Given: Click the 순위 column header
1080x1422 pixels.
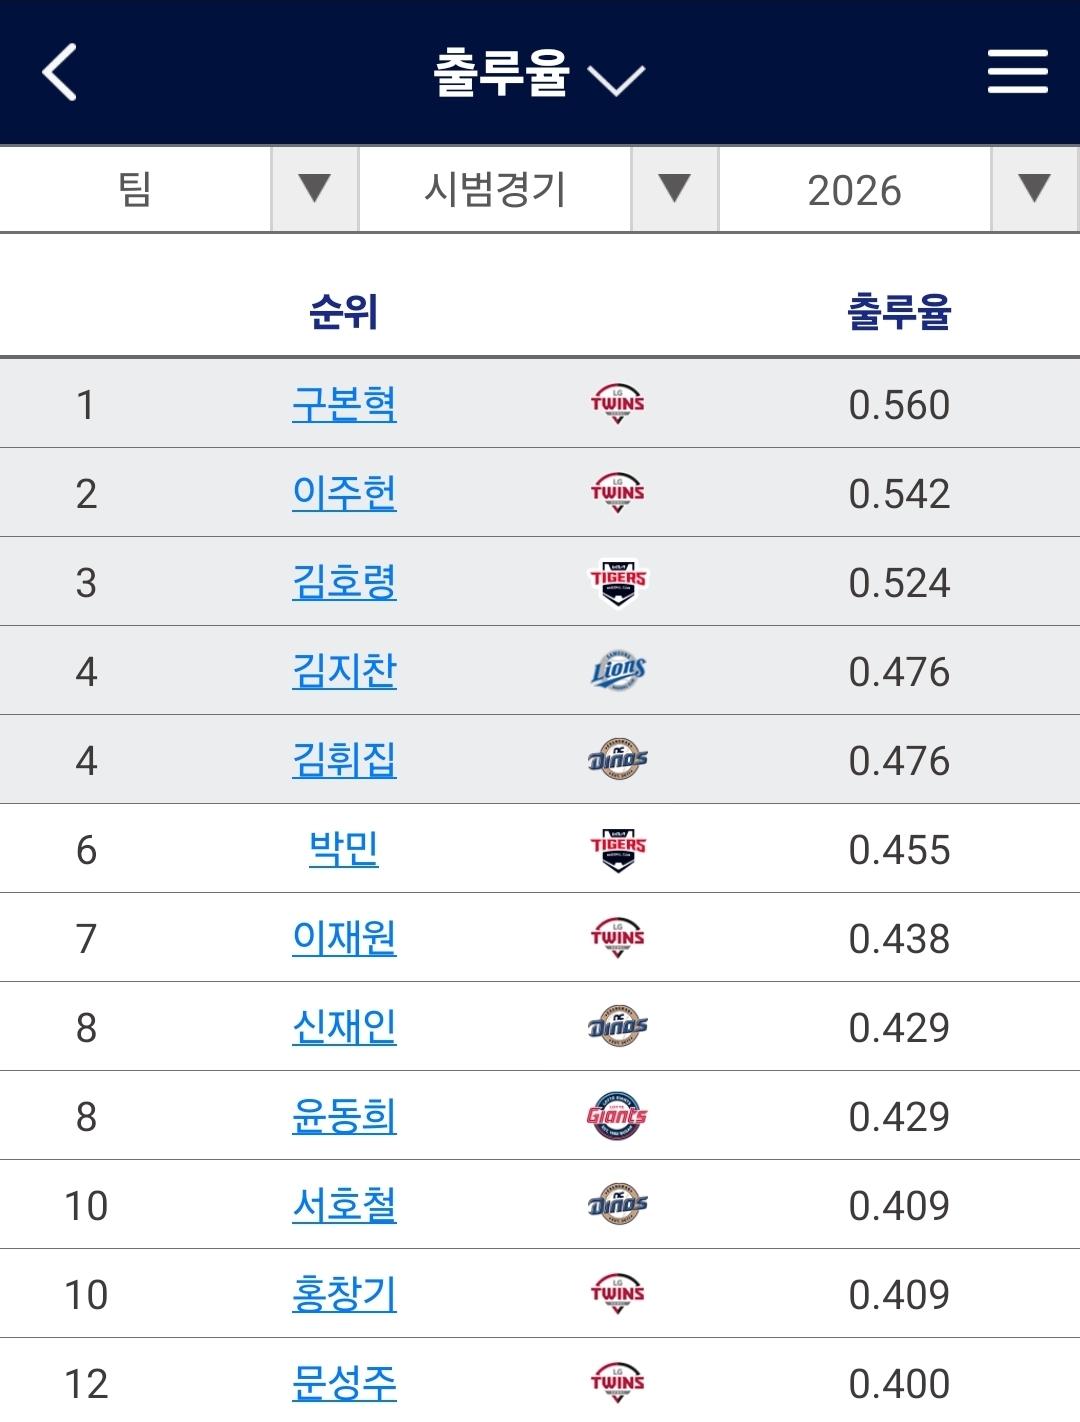Looking at the screenshot, I should (x=343, y=312).
